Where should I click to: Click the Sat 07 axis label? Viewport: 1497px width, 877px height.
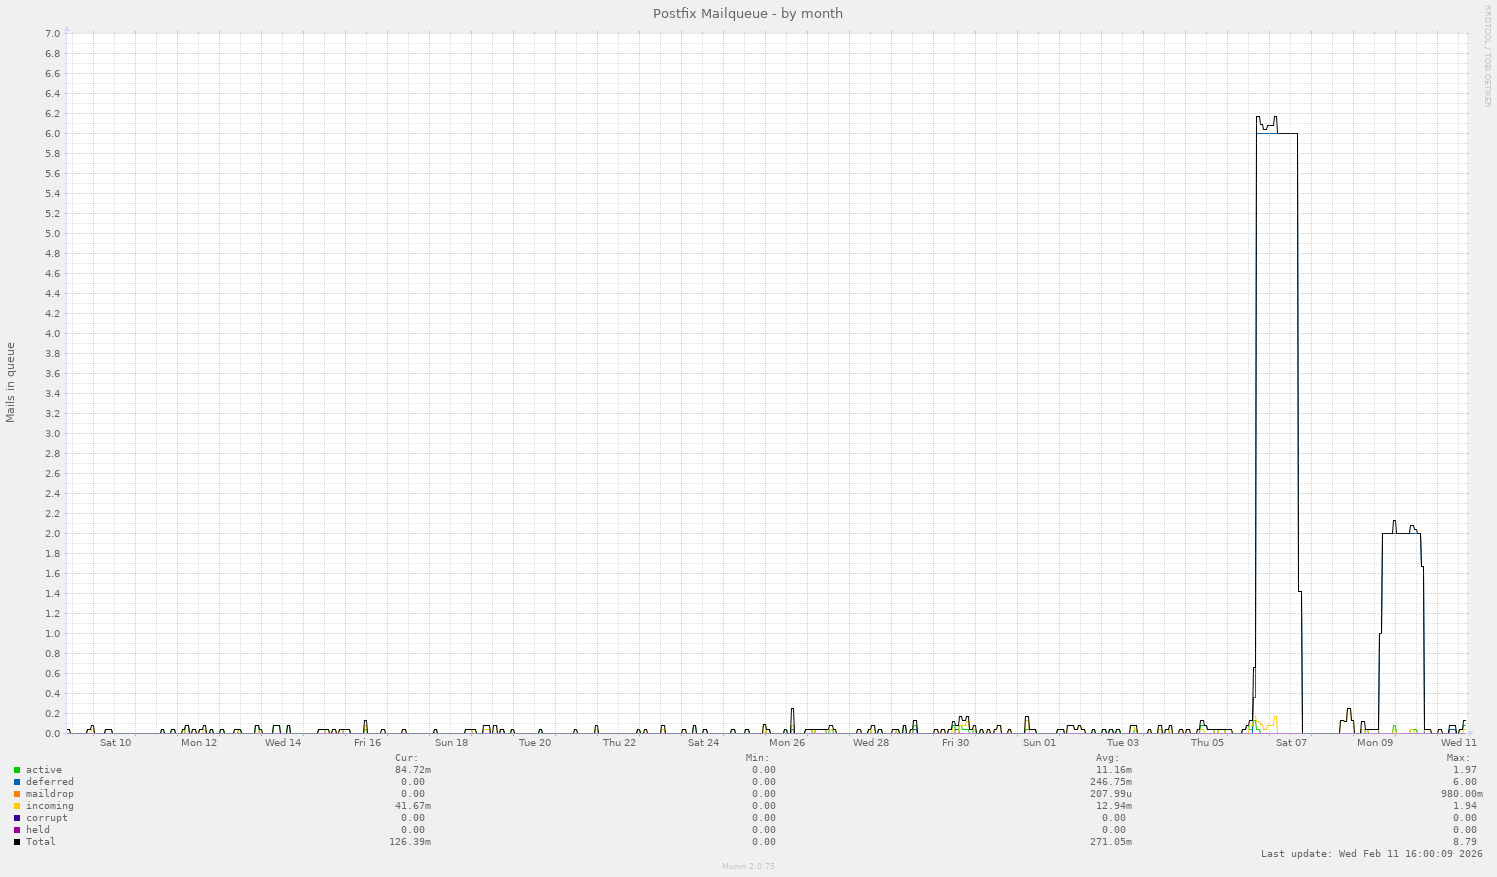[1291, 744]
